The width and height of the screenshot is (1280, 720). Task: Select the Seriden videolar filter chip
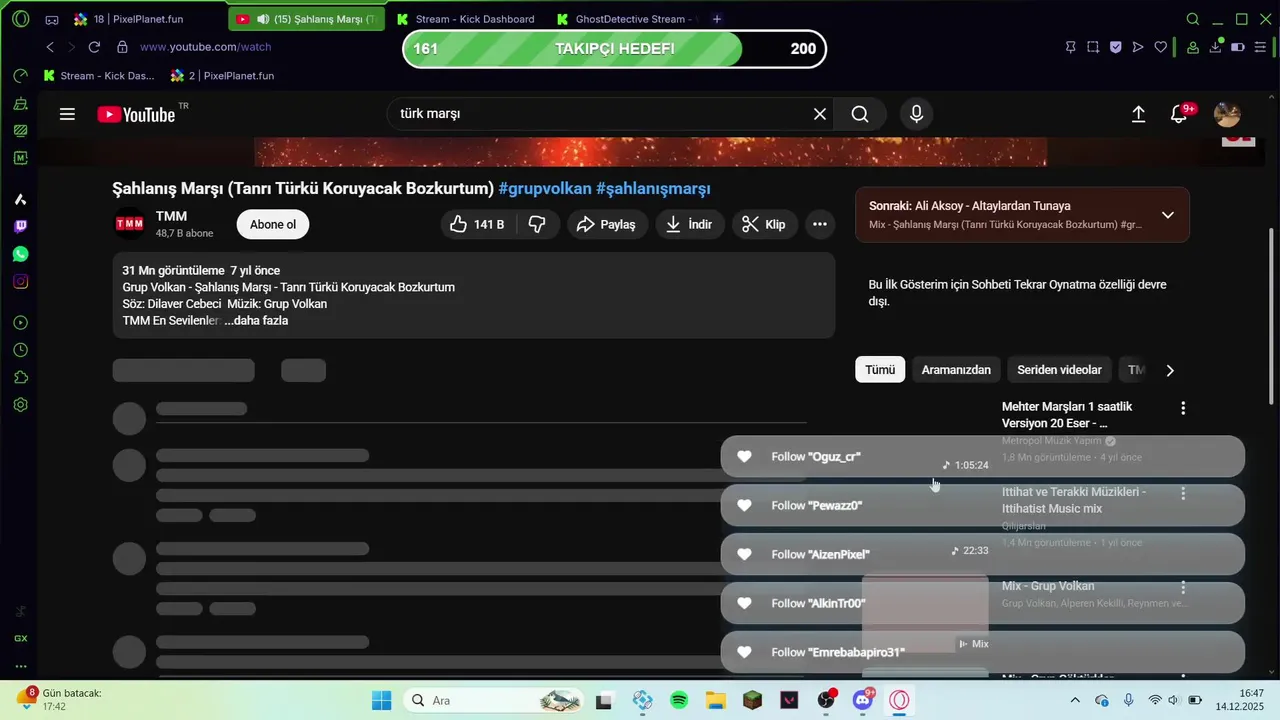point(1059,370)
